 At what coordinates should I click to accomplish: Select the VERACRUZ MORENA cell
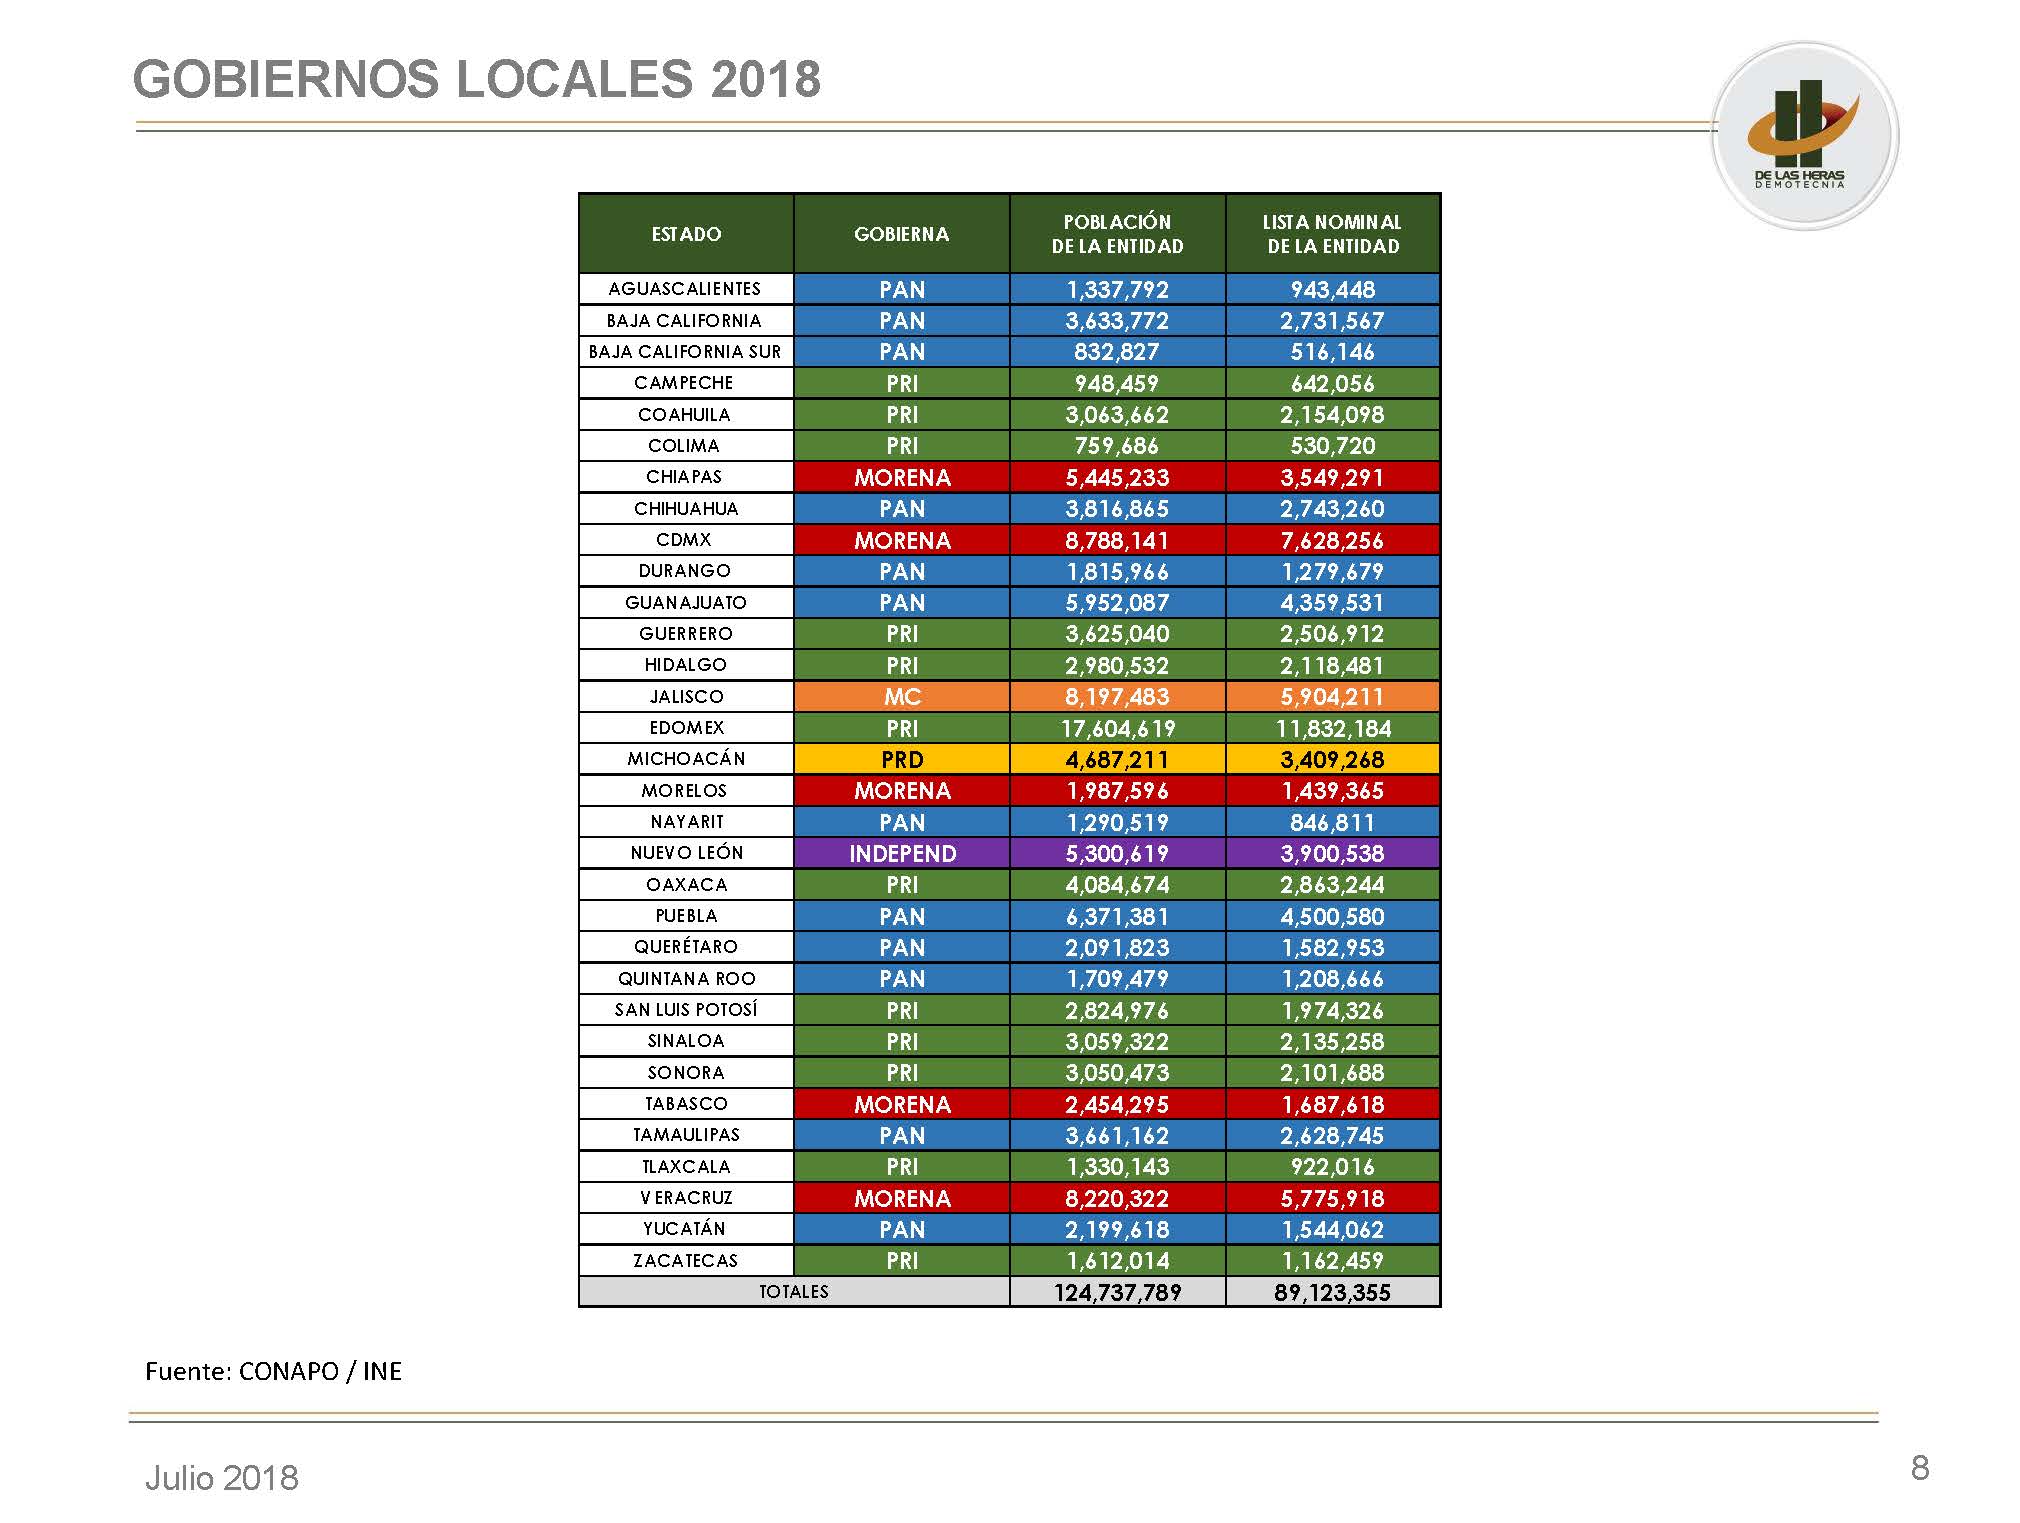(901, 1198)
